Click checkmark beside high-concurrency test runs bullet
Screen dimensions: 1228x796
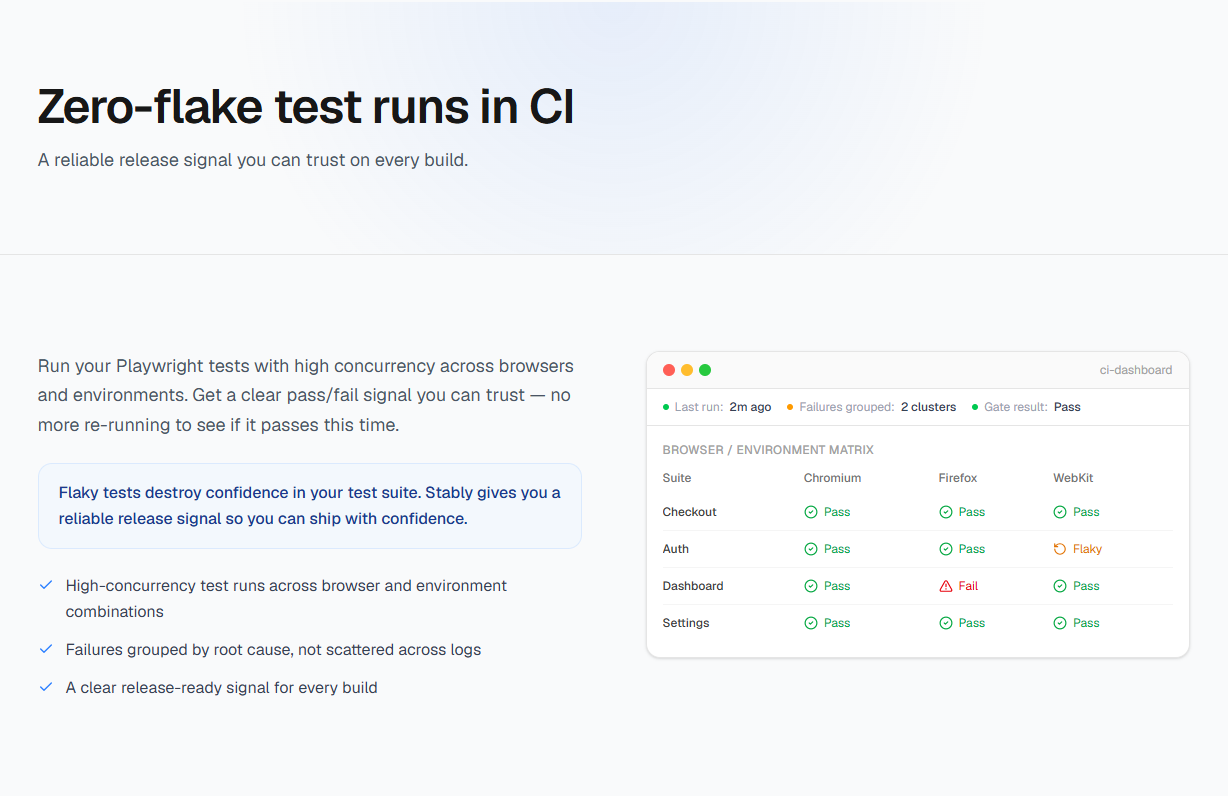[x=45, y=584]
